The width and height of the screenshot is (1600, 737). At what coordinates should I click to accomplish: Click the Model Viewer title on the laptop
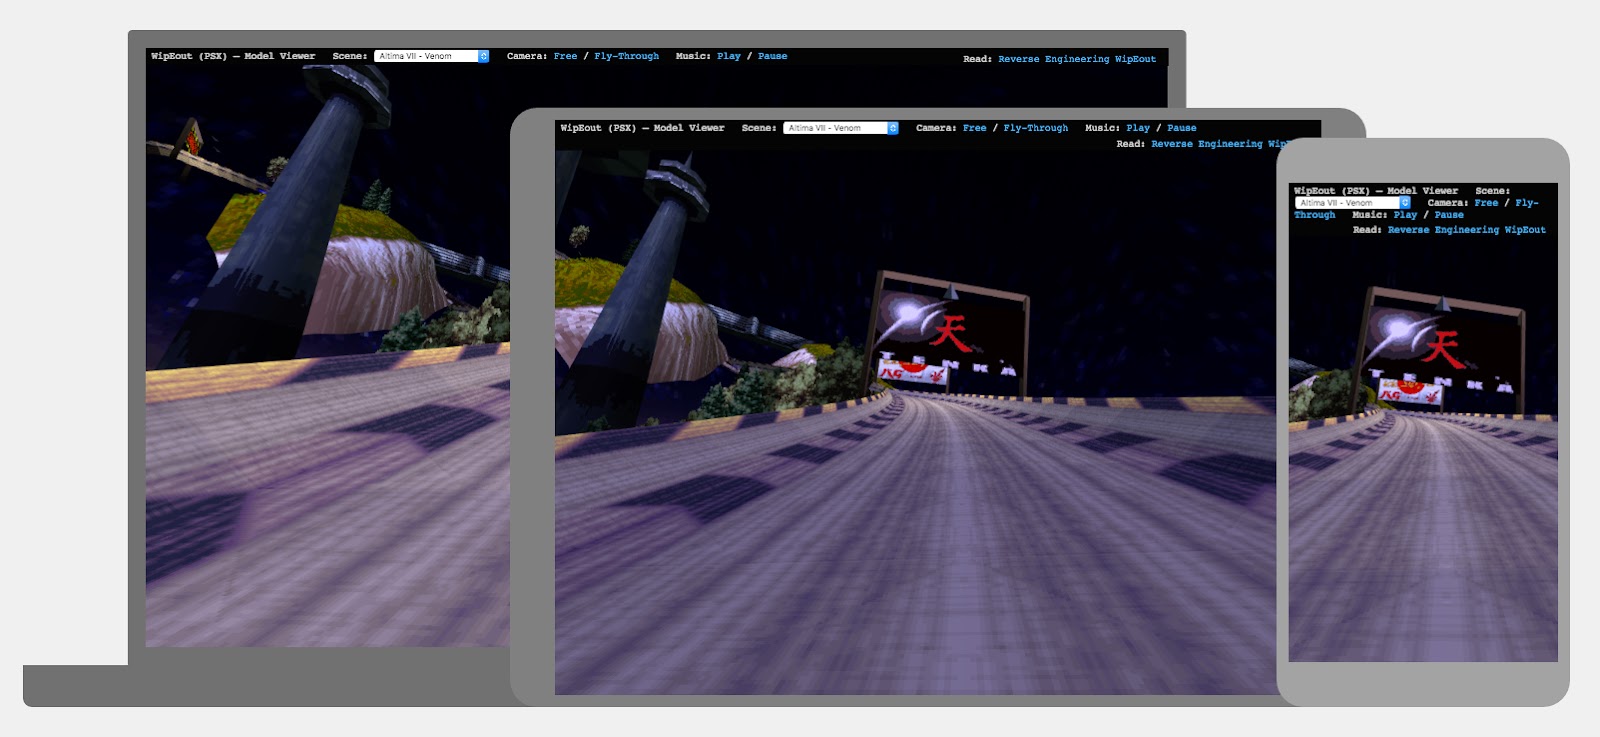click(233, 56)
